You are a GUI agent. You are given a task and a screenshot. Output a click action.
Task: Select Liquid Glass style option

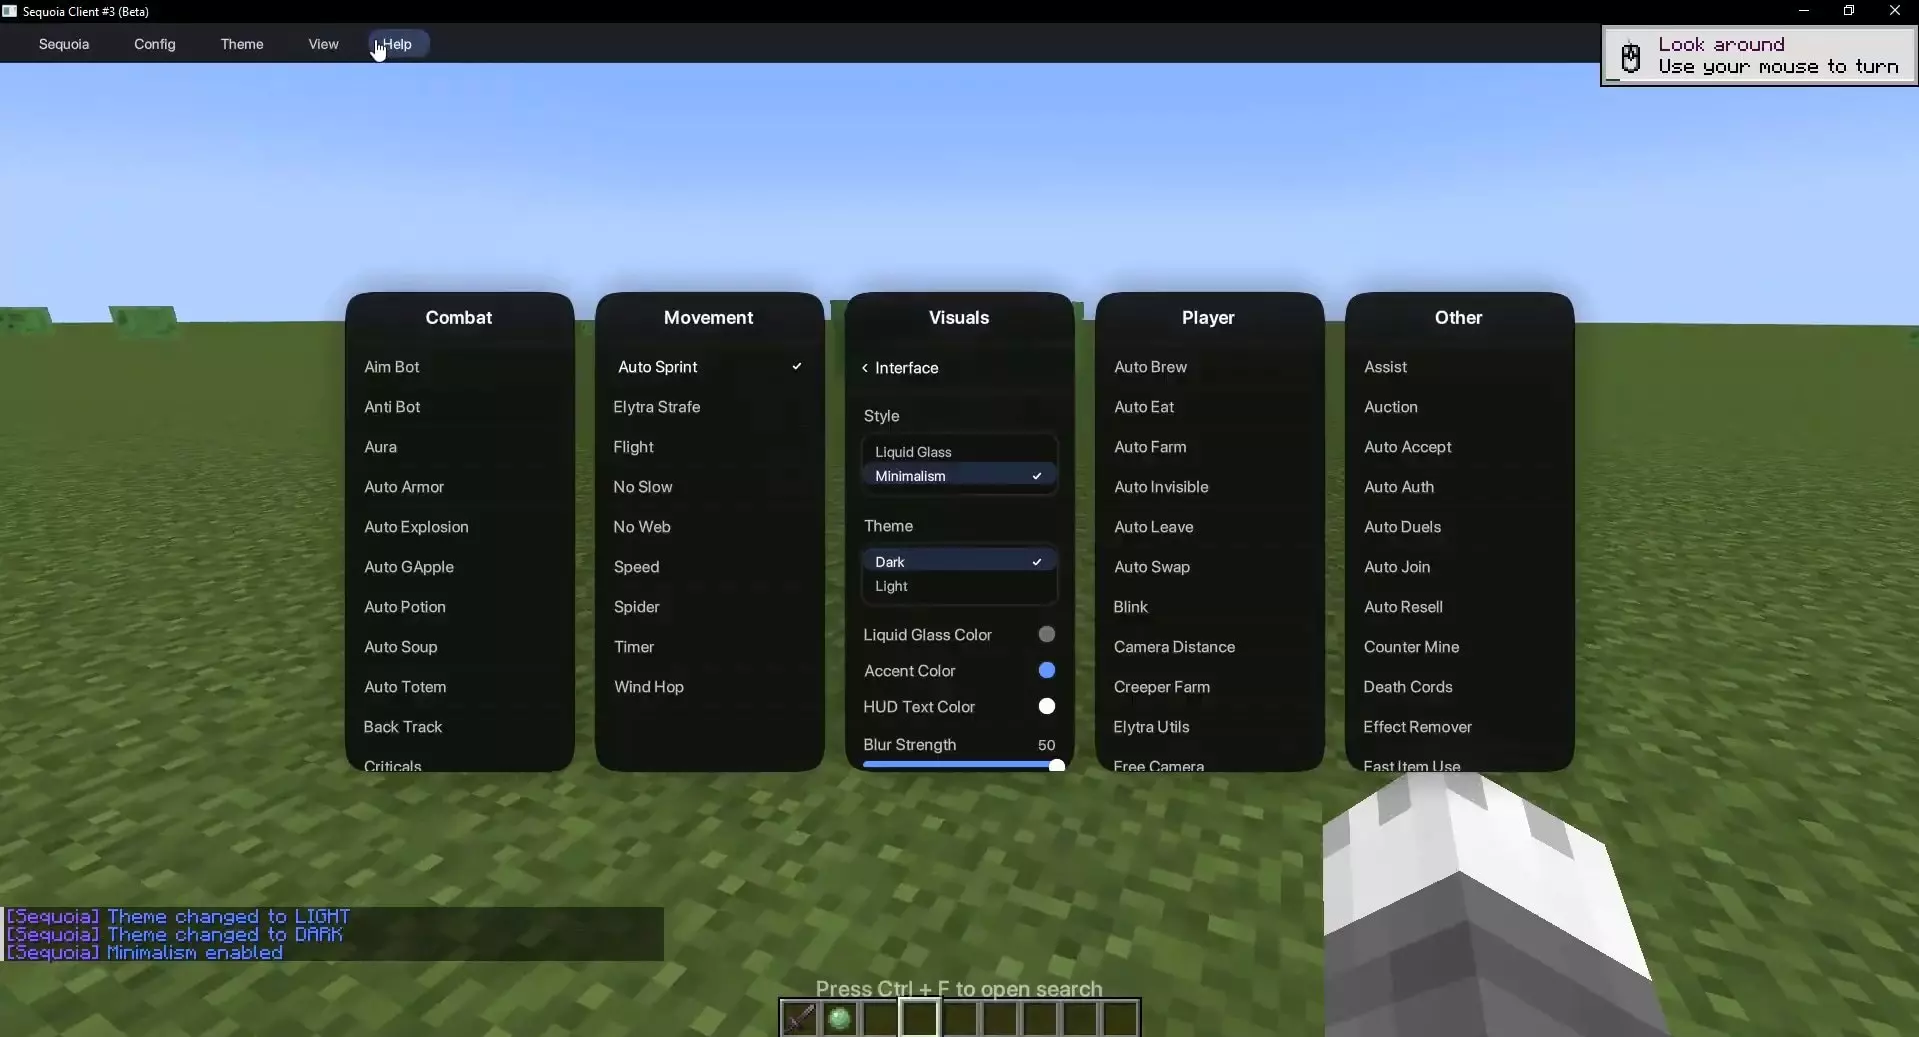959,452
